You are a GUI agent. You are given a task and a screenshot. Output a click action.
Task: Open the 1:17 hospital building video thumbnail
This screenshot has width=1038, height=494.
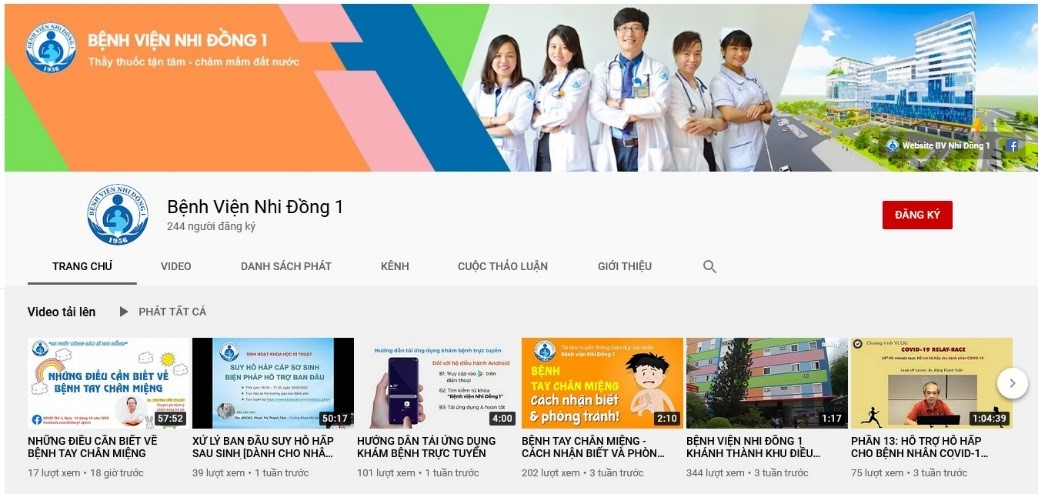(767, 383)
